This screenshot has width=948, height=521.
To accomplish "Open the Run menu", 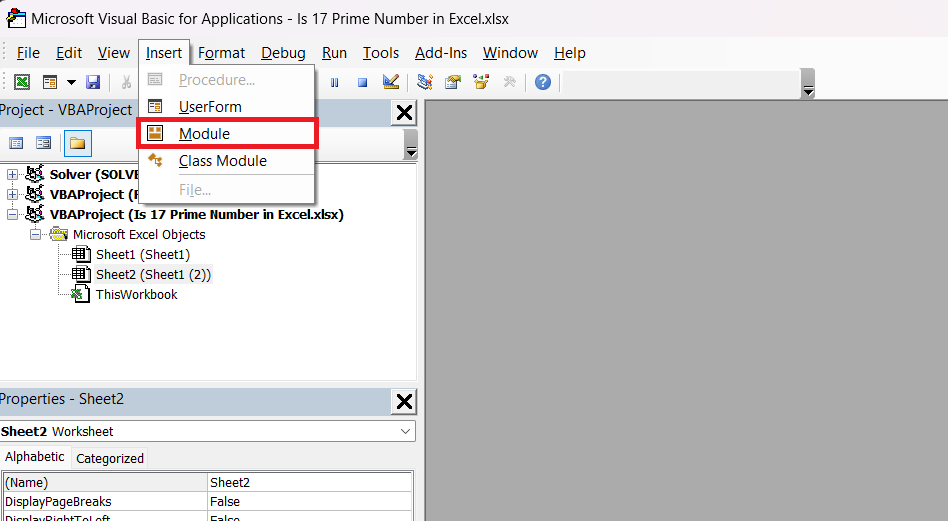I will coord(334,53).
